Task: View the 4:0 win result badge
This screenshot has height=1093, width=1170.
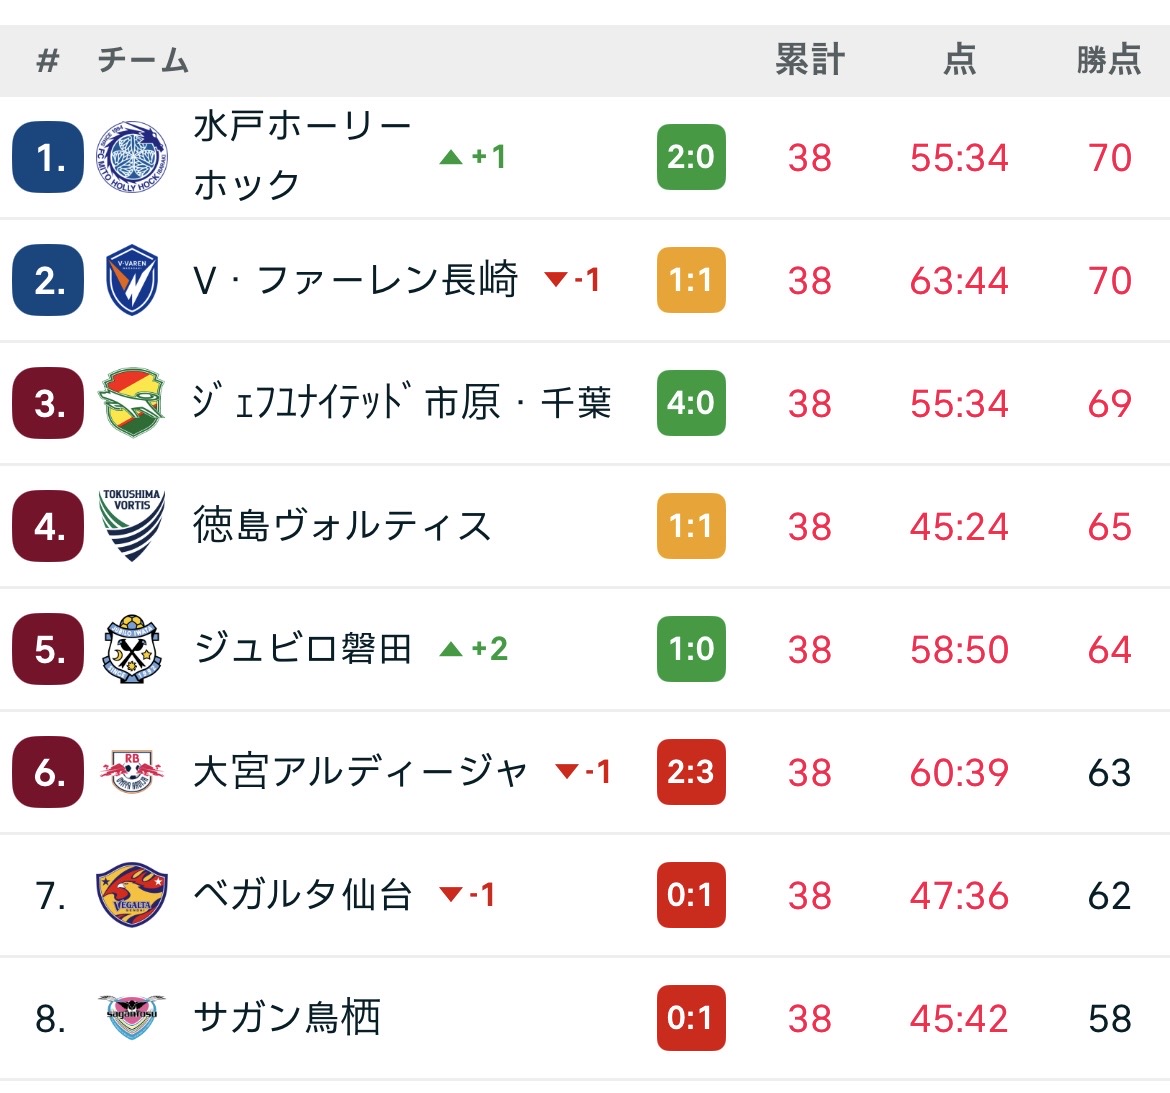Action: pos(691,403)
